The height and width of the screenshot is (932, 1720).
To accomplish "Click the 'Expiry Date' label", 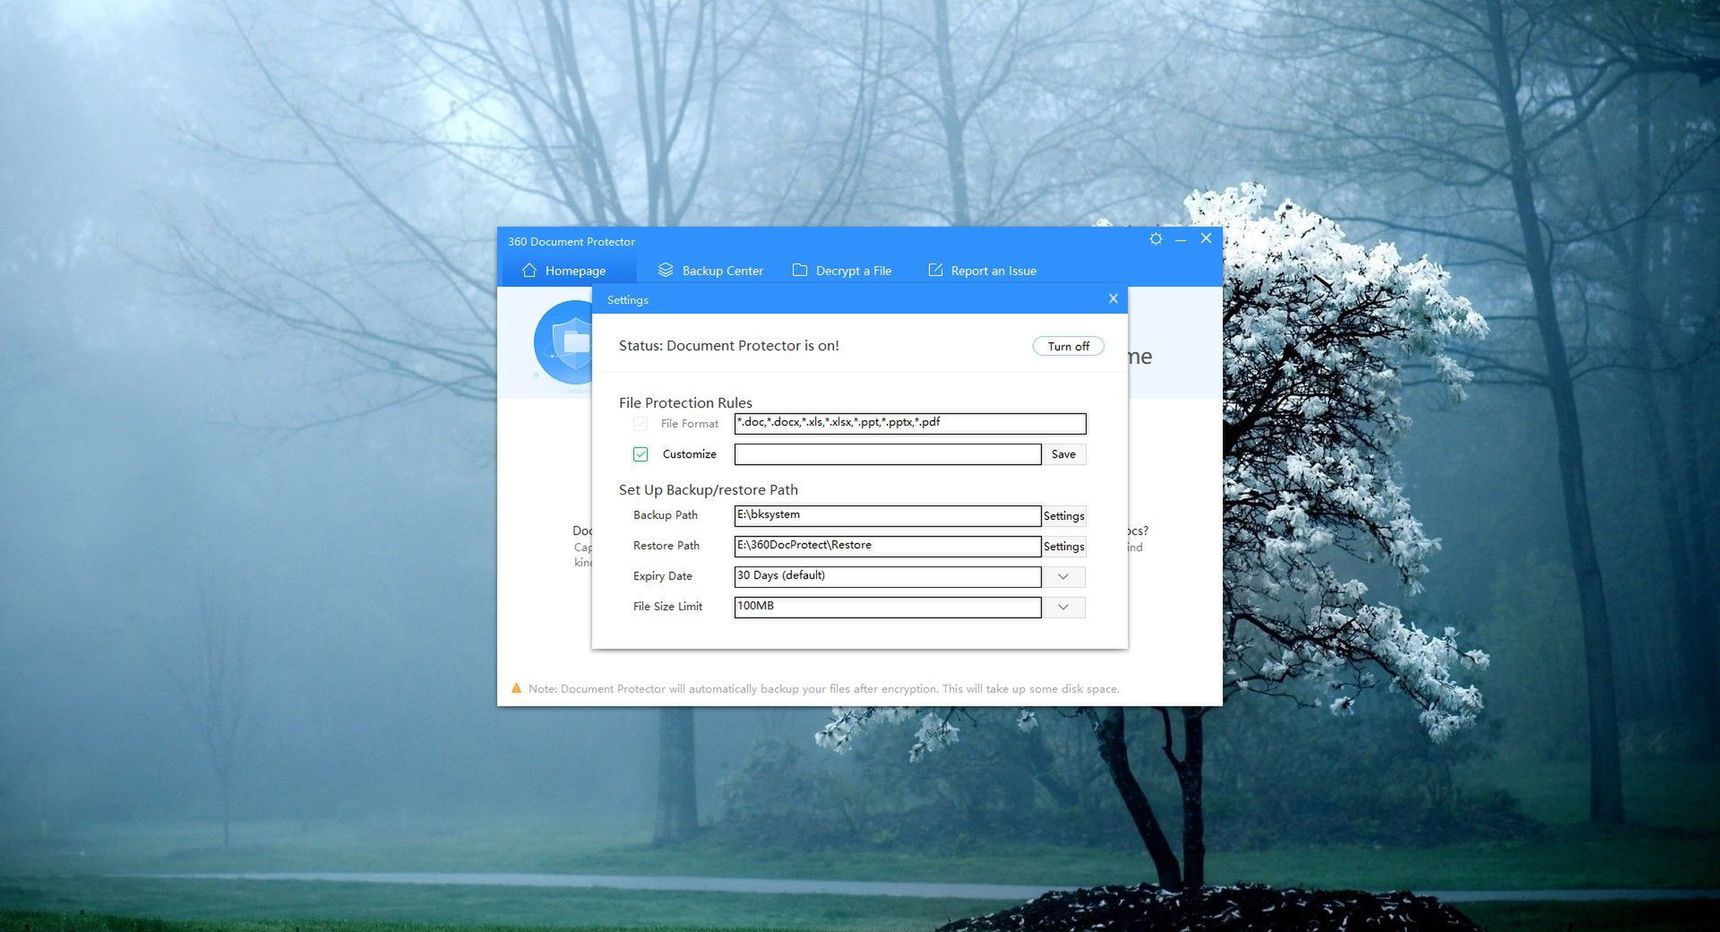I will pyautogui.click(x=663, y=576).
